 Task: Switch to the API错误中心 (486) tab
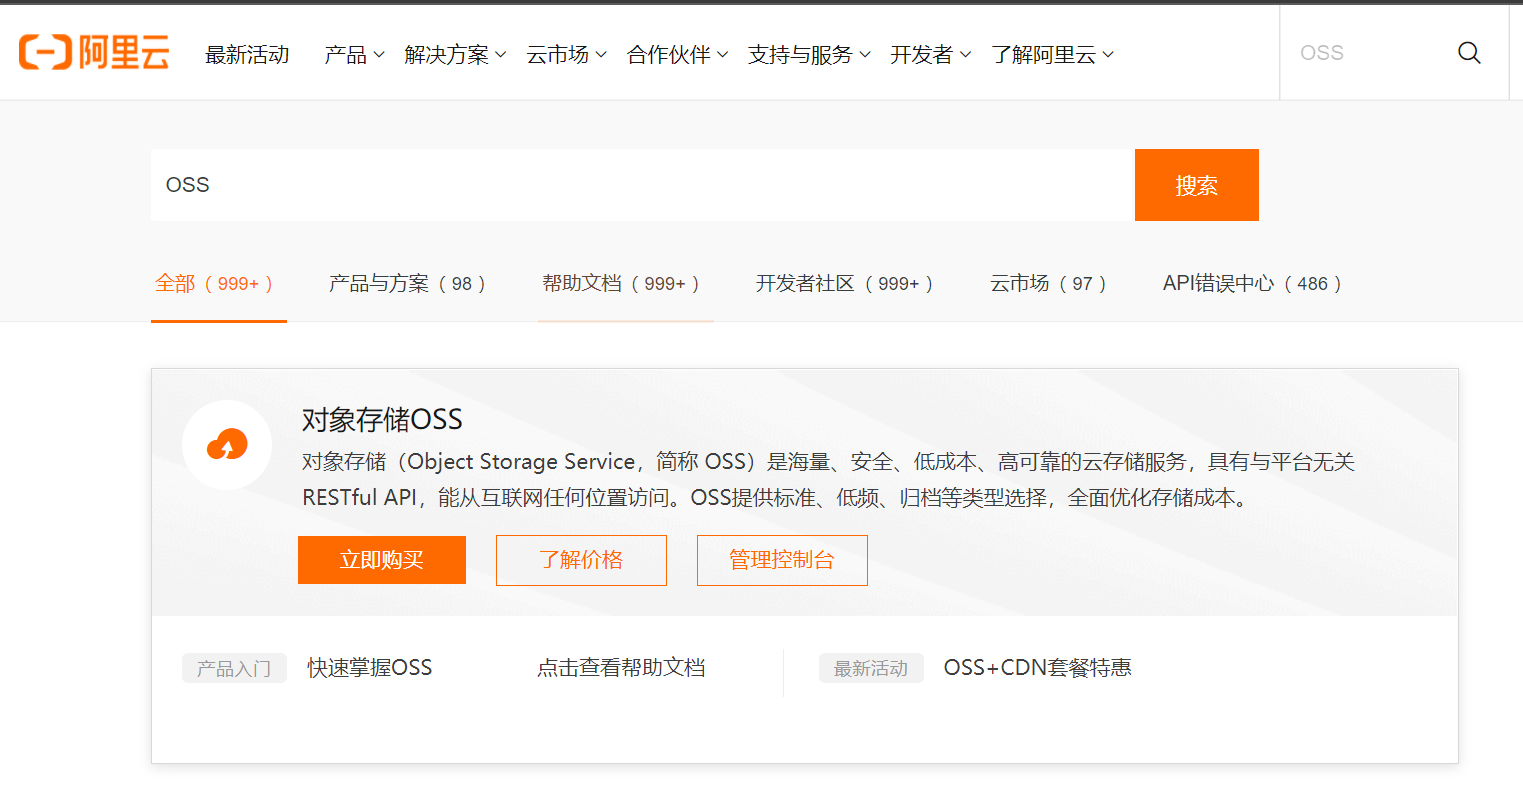1253,284
